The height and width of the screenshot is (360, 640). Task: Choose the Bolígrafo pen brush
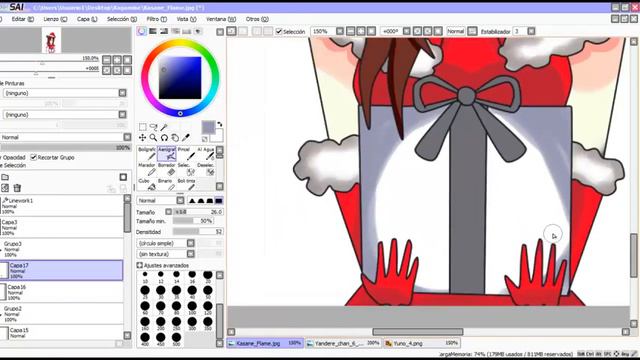click(x=147, y=154)
